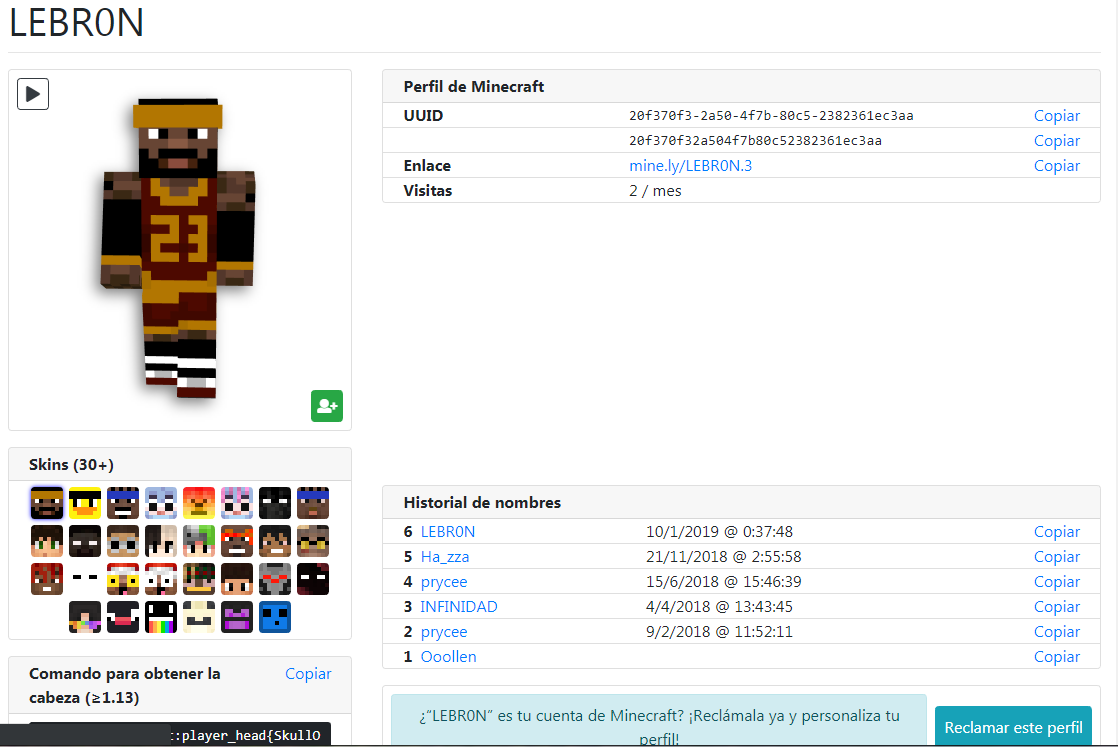
Task: Choose the orange flame lion face skin
Action: tap(199, 503)
